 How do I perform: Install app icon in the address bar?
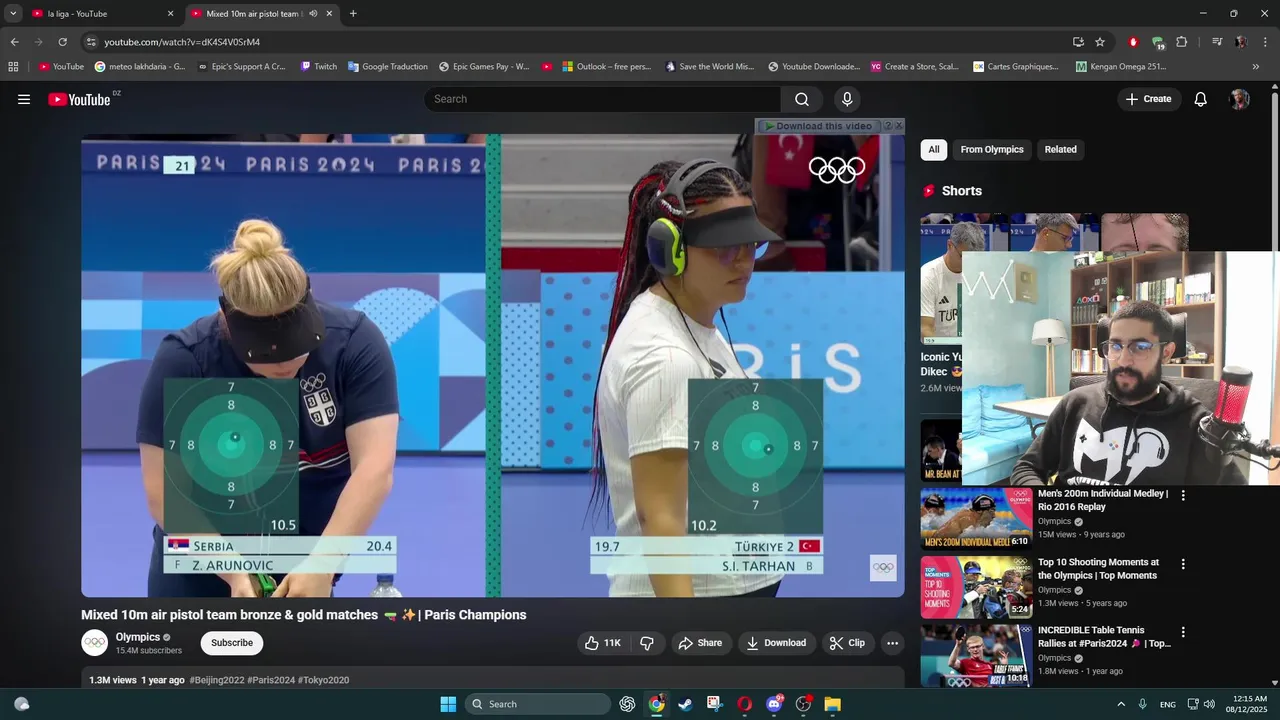click(1078, 42)
